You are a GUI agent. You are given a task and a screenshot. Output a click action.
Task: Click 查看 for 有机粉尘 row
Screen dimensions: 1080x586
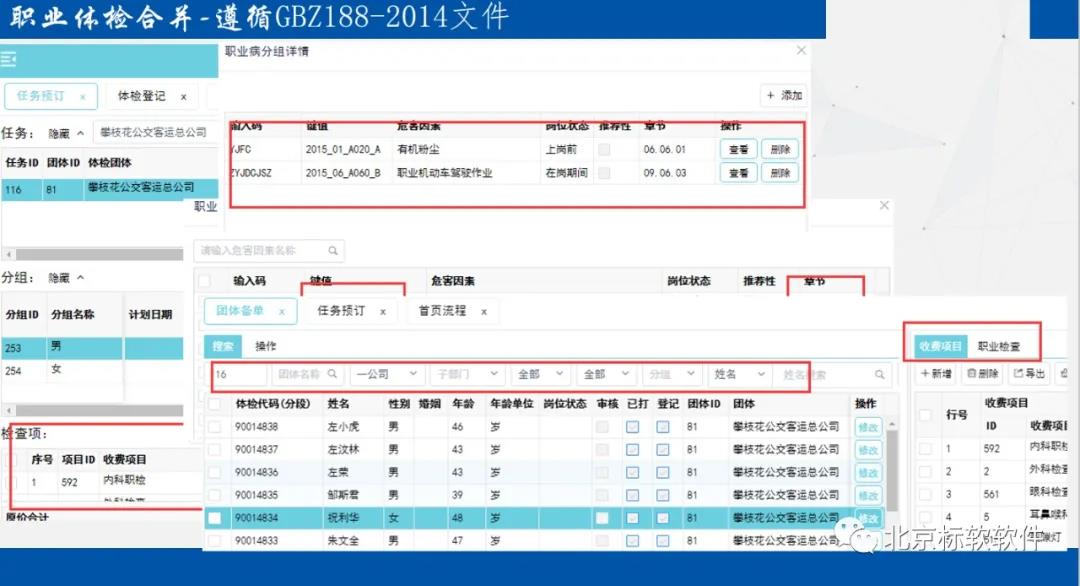click(x=738, y=149)
